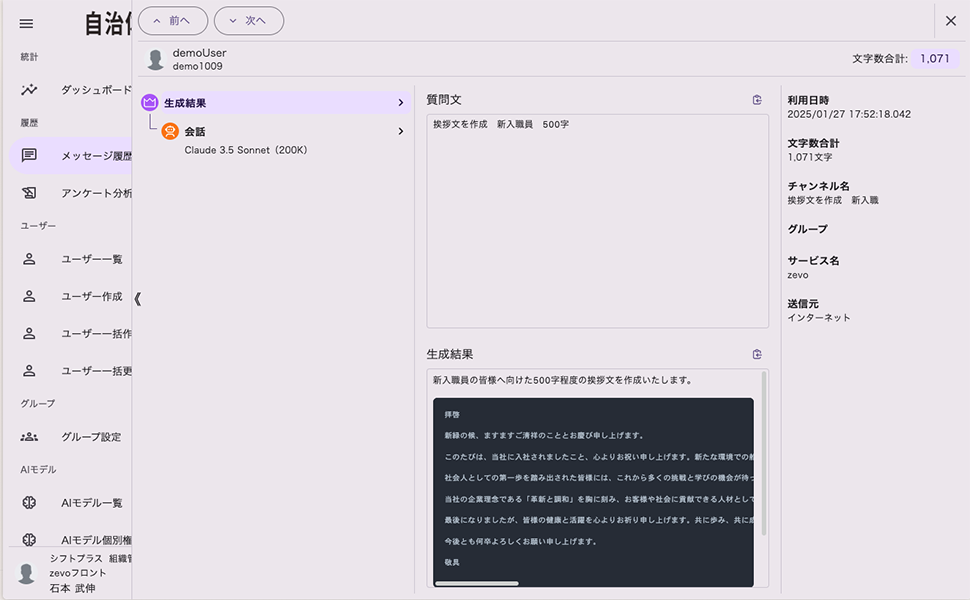This screenshot has width=970, height=600.
Task: Open ユーザー一覧 menu item
Action: pos(71,259)
